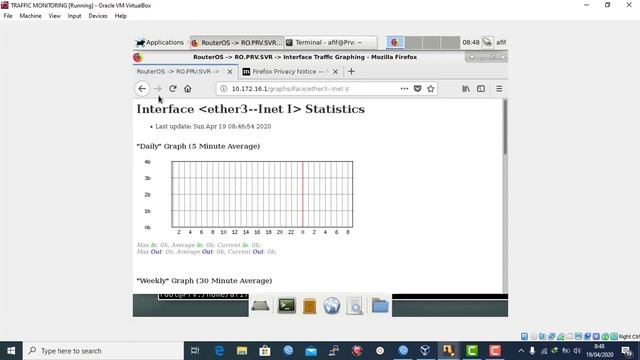Open File Explorer from taskbar
Screen dimensions: 640x360
click(x=242, y=351)
